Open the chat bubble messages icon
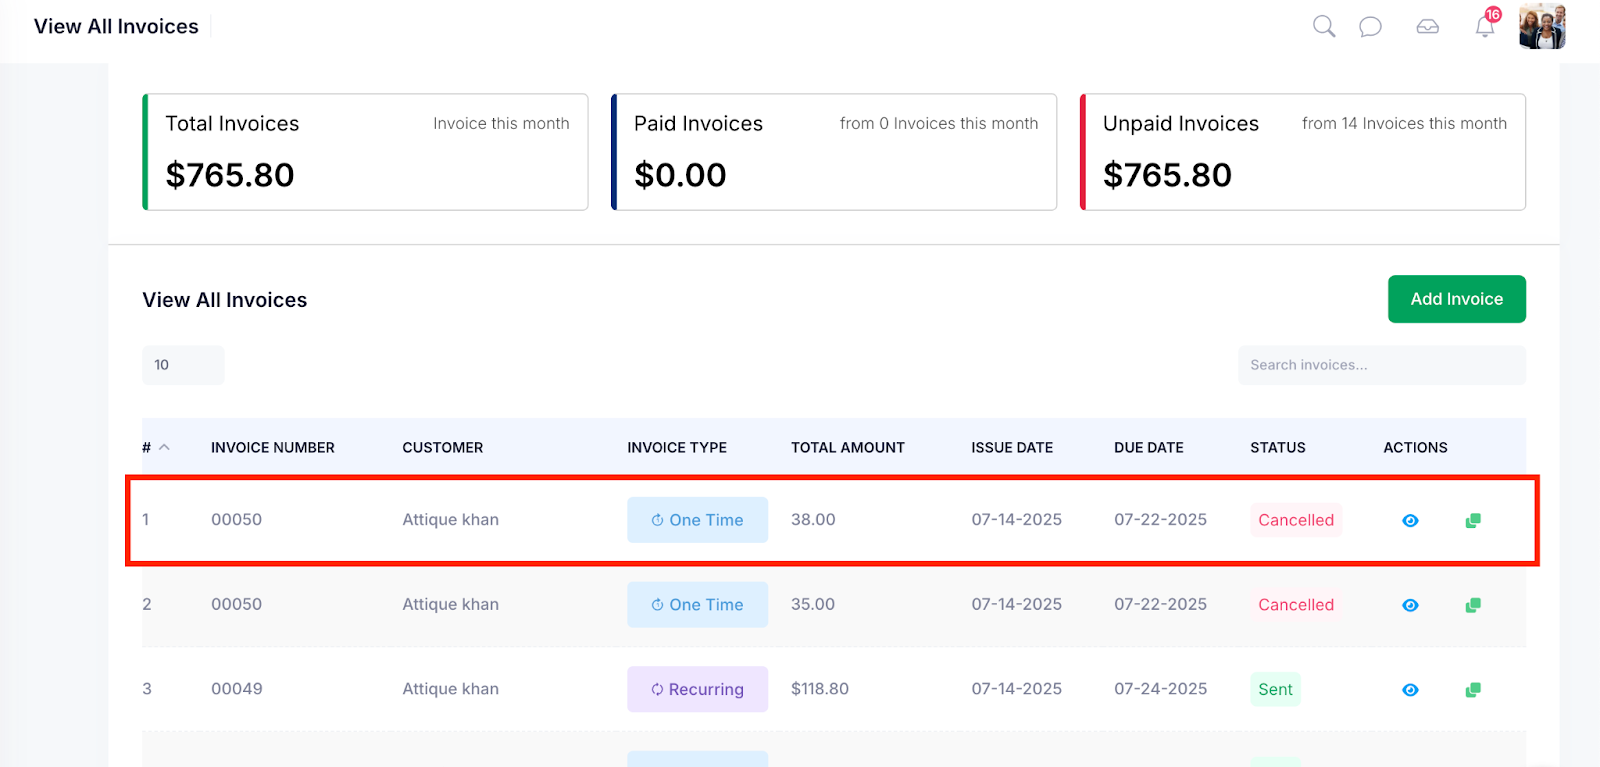Image resolution: width=1600 pixels, height=767 pixels. 1370,27
